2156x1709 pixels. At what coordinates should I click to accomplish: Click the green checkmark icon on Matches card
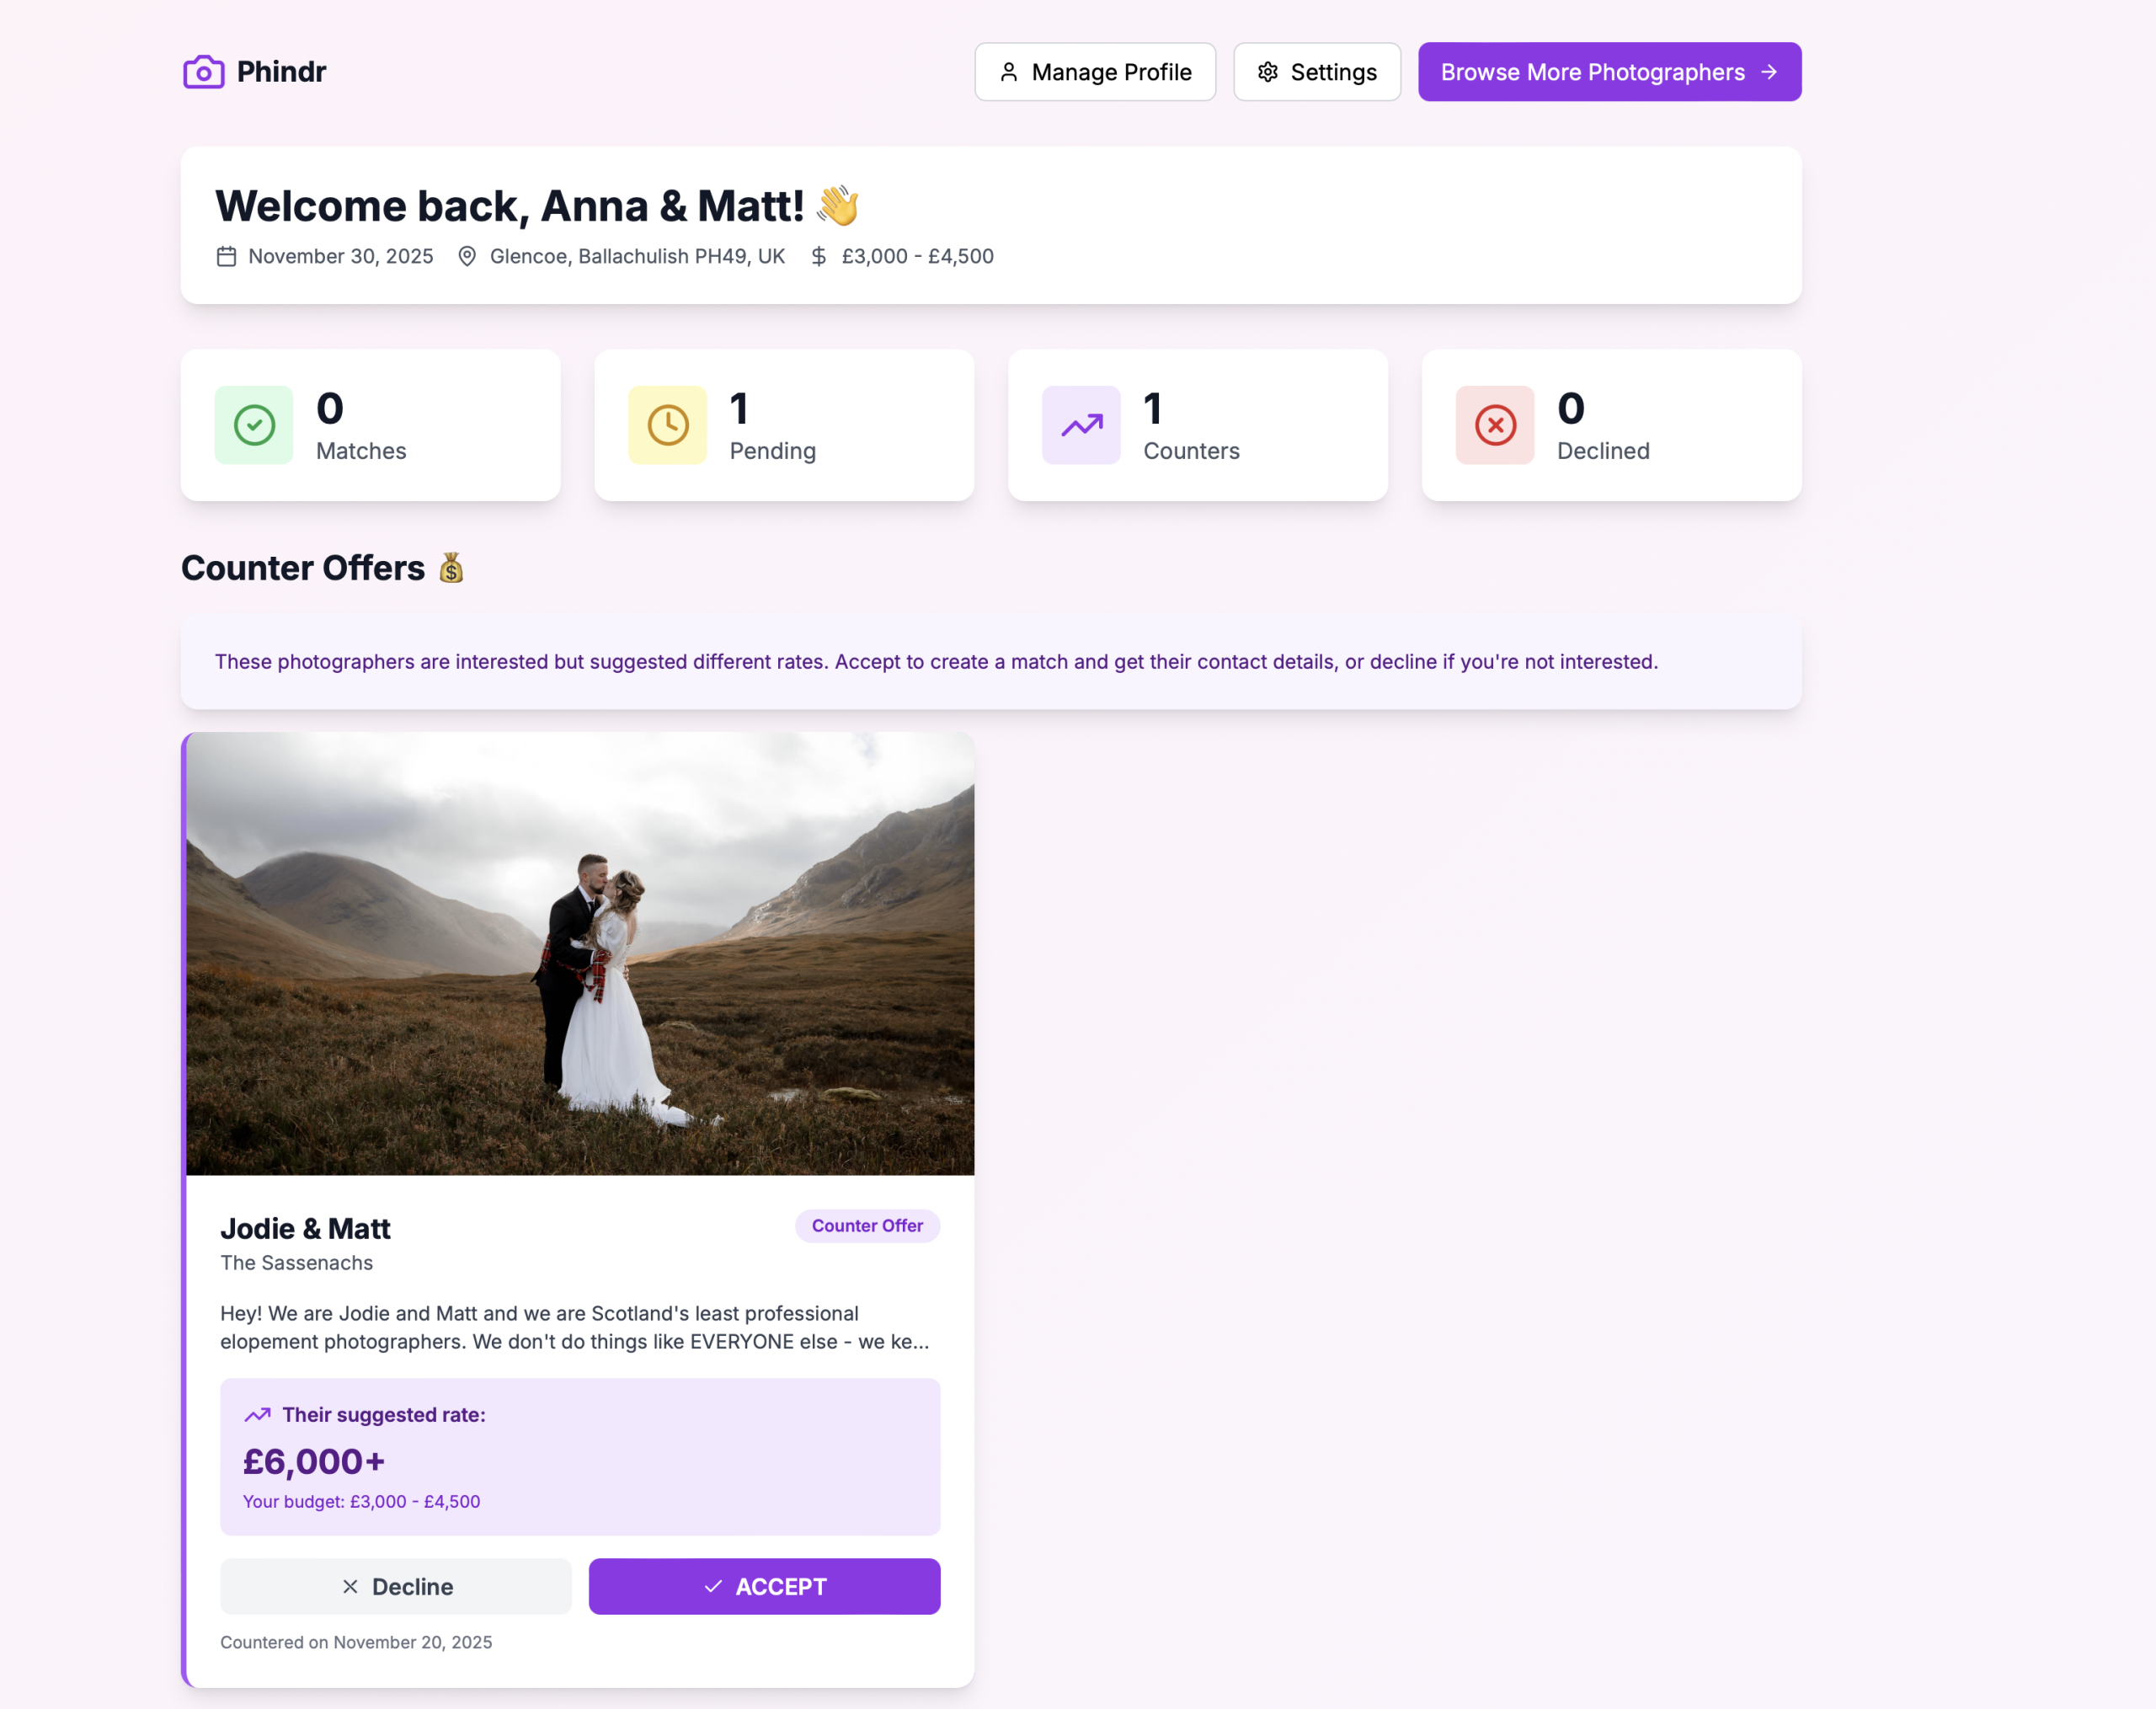pos(253,425)
